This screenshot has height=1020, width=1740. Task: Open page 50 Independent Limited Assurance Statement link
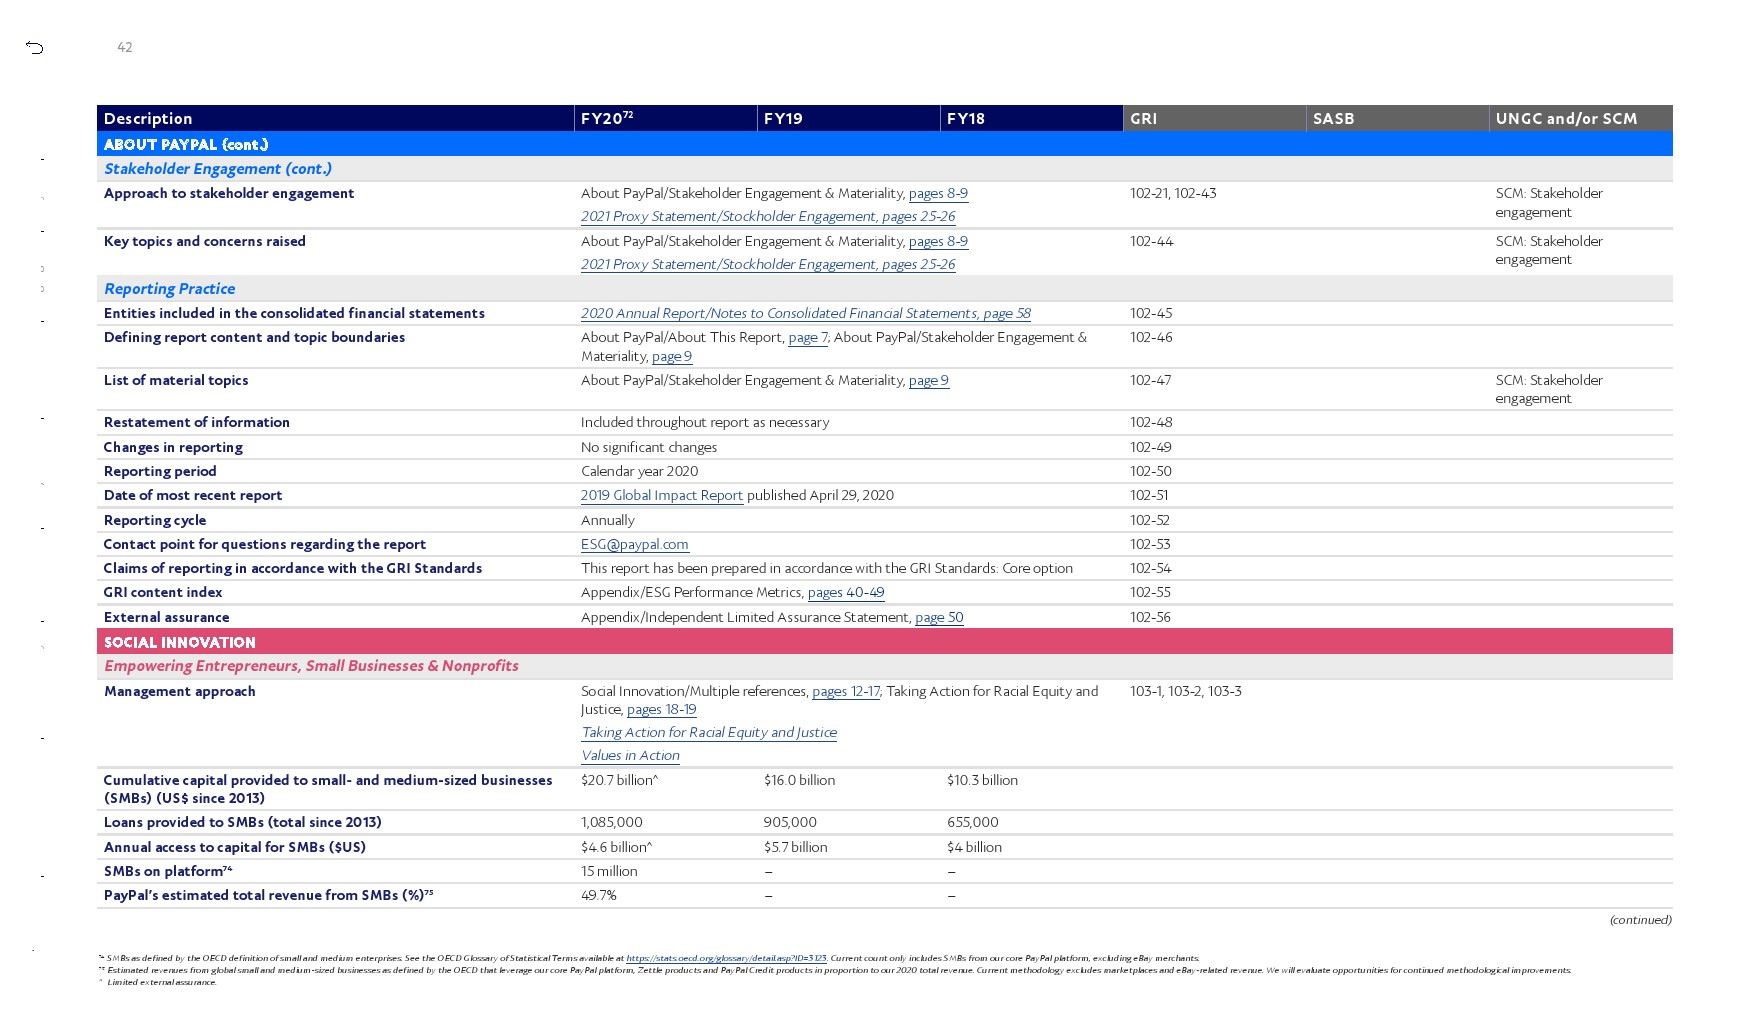(x=939, y=618)
